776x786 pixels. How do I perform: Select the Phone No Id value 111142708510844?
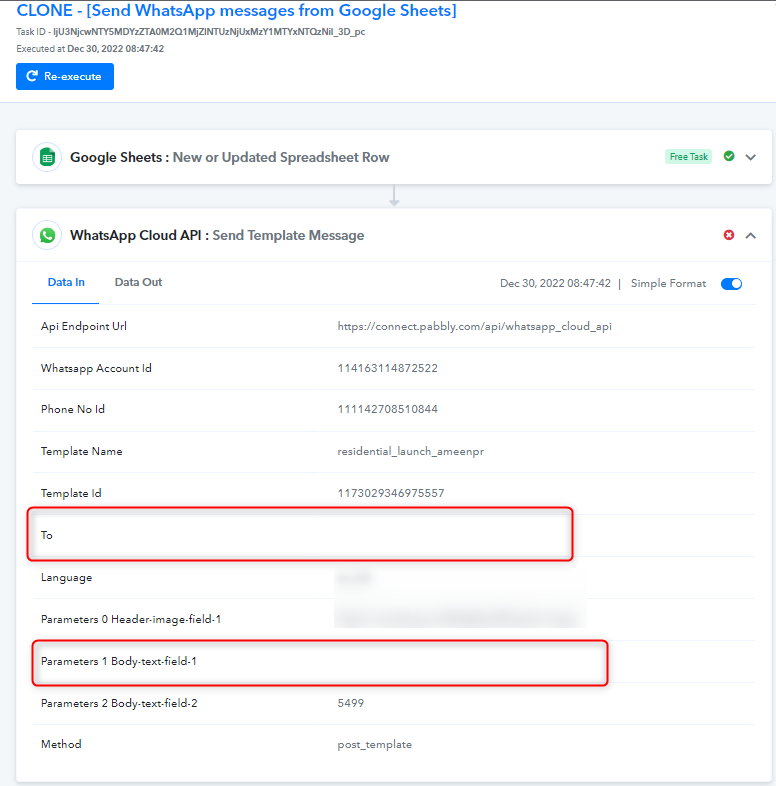(387, 409)
